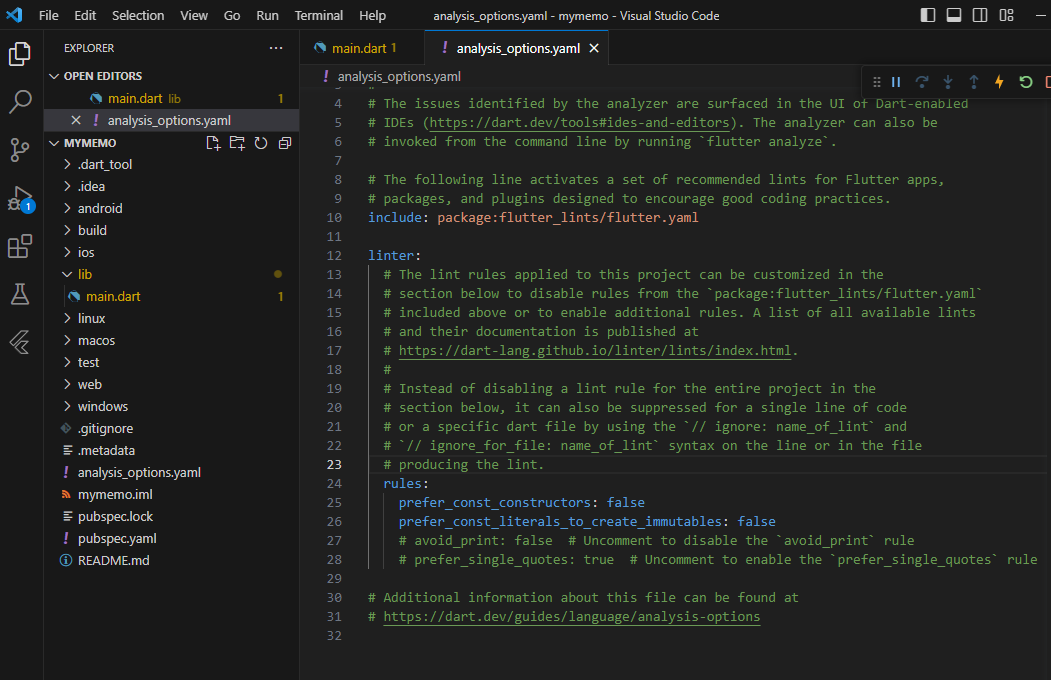
Task: Open dart.dev analysis-options guide link
Action: (572, 616)
